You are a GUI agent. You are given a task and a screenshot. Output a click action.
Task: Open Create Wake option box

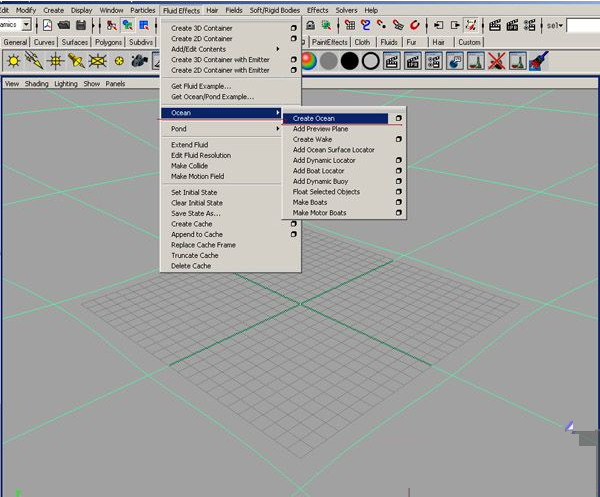[398, 139]
